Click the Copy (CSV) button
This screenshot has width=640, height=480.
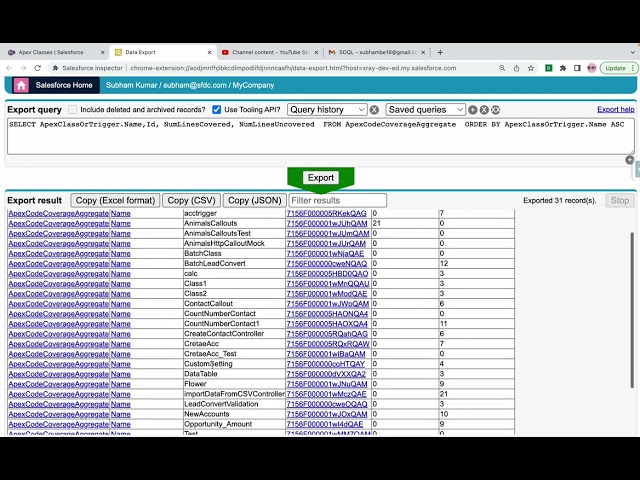[x=191, y=200]
